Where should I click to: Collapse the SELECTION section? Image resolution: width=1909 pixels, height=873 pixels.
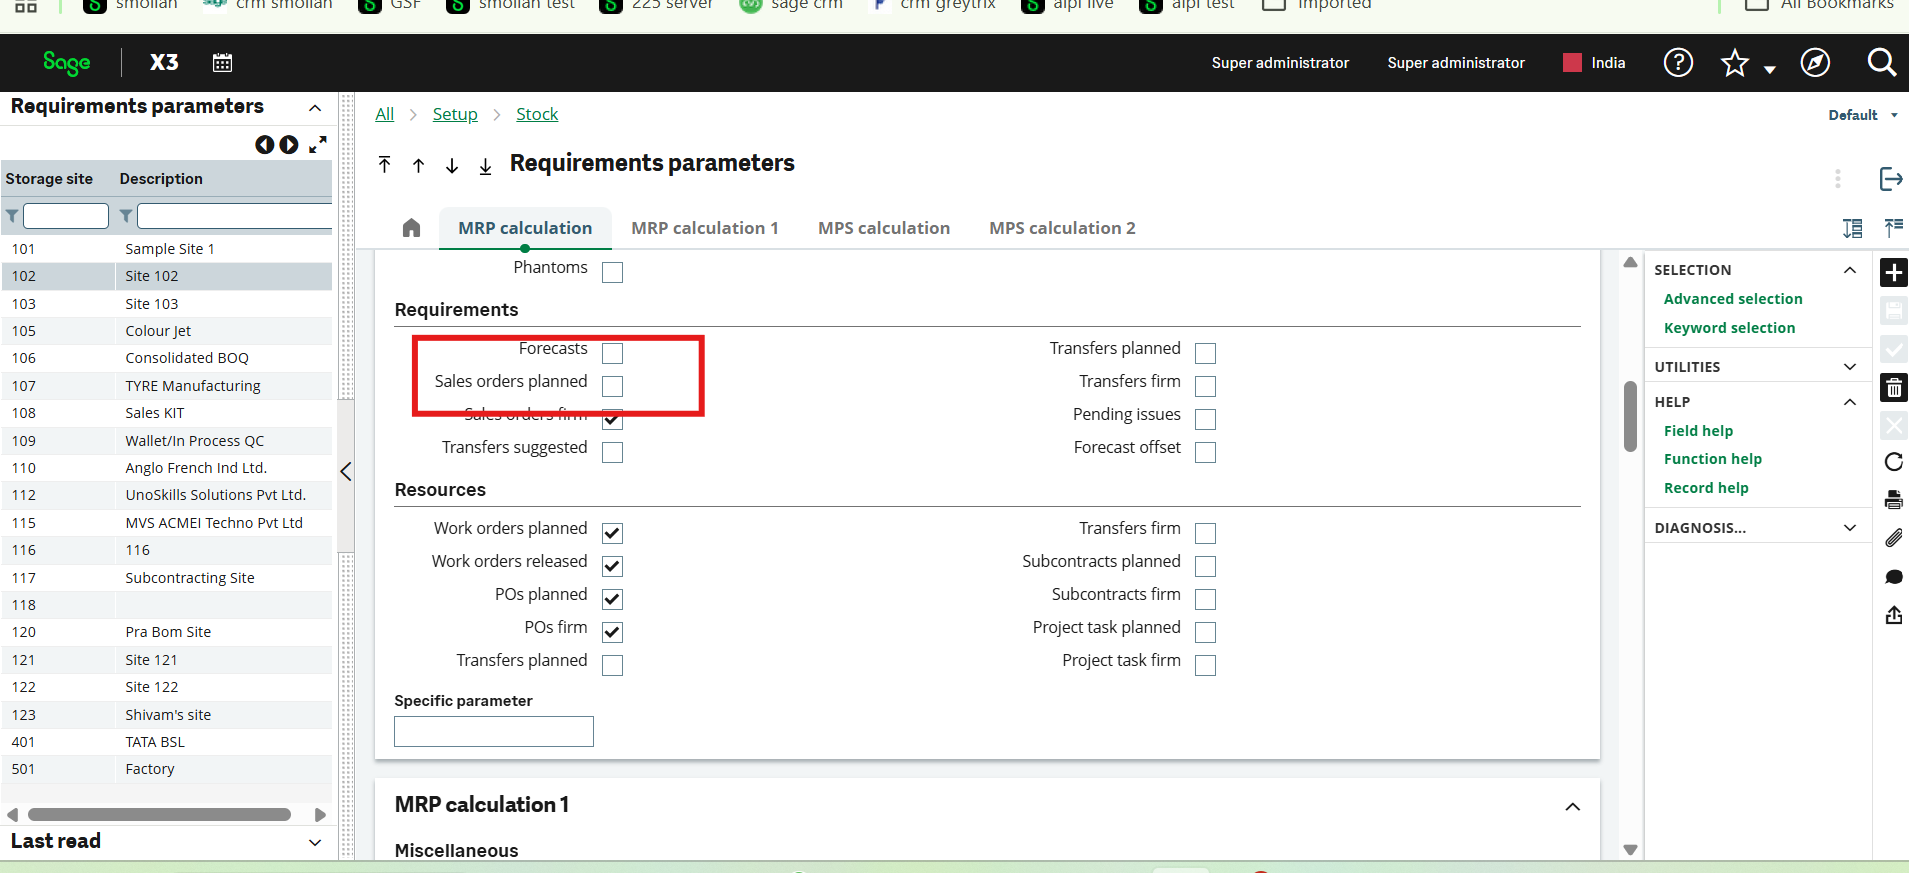pyautogui.click(x=1850, y=270)
